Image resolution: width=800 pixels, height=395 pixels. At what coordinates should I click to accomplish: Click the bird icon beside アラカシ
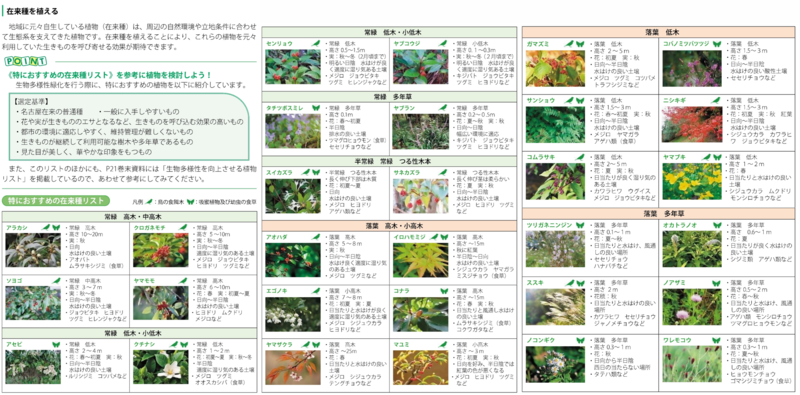tap(46, 227)
